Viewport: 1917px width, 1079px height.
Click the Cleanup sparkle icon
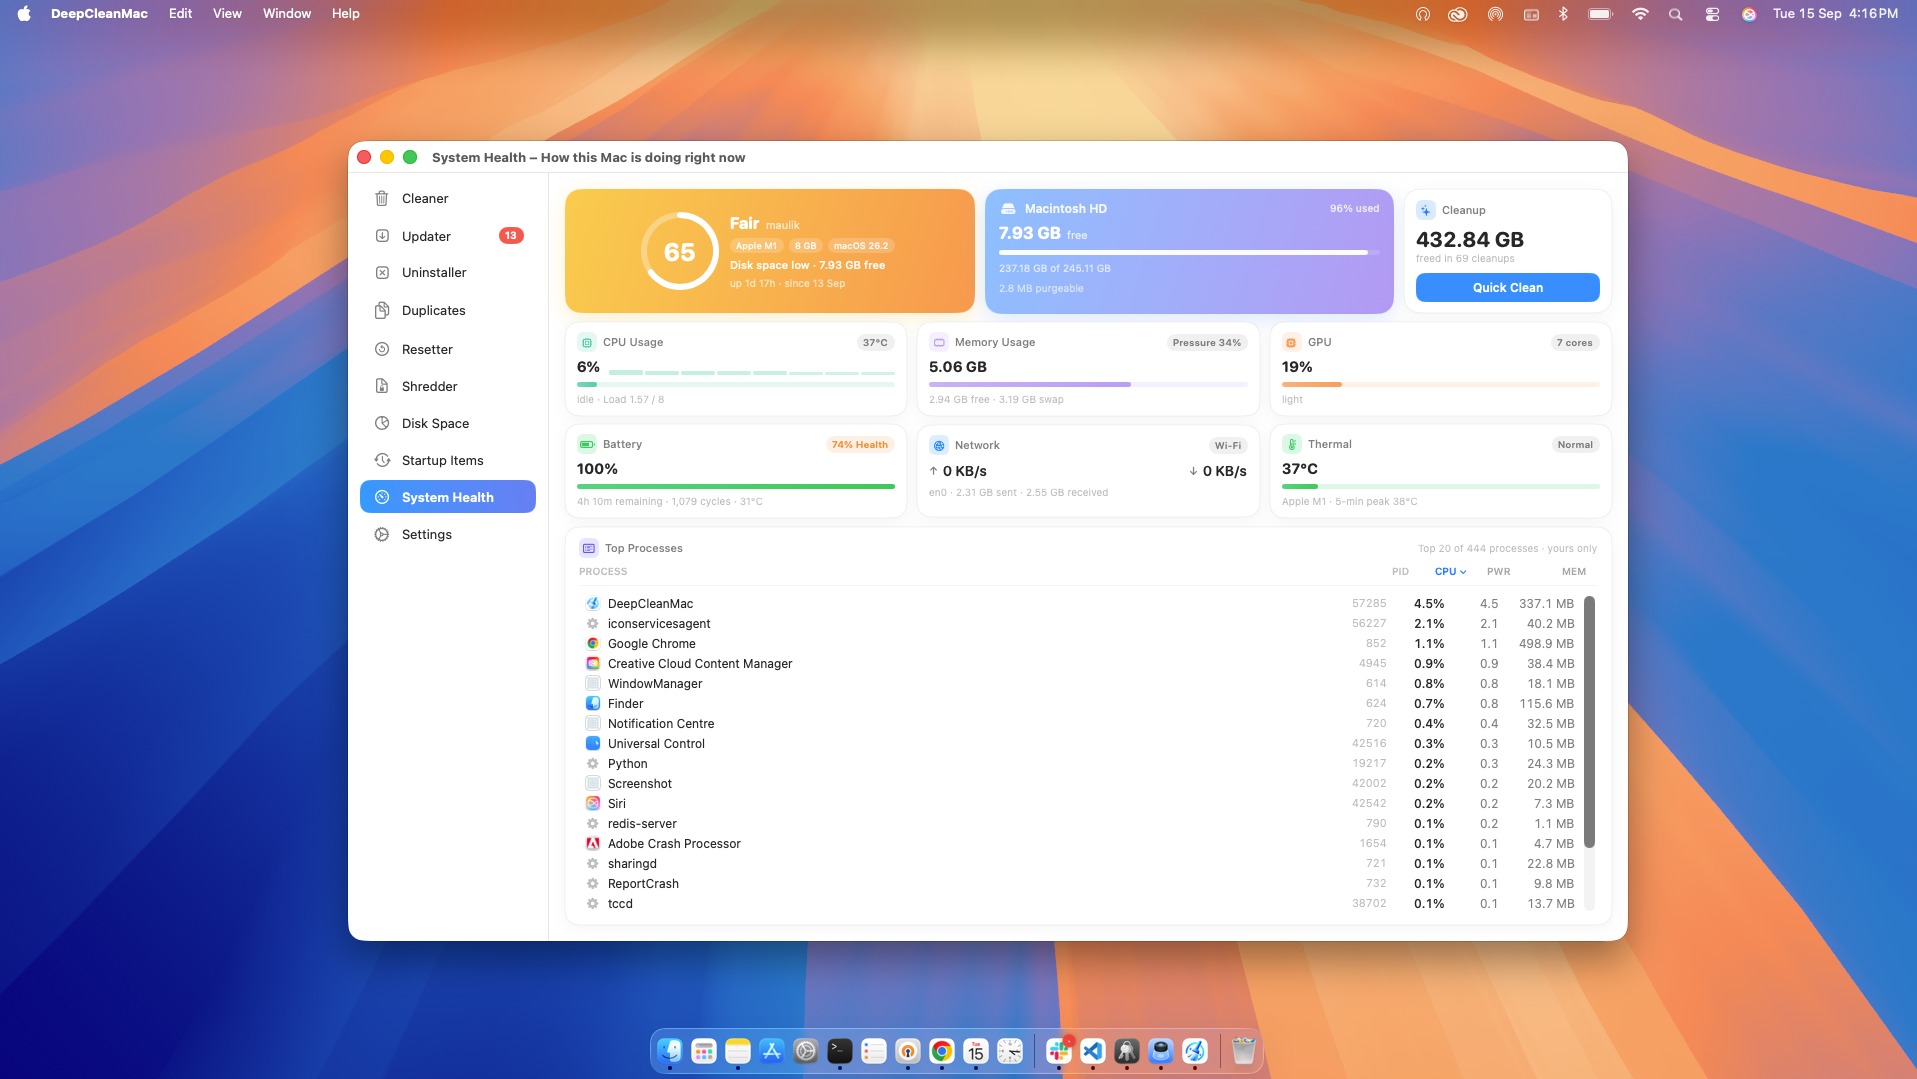tap(1426, 210)
